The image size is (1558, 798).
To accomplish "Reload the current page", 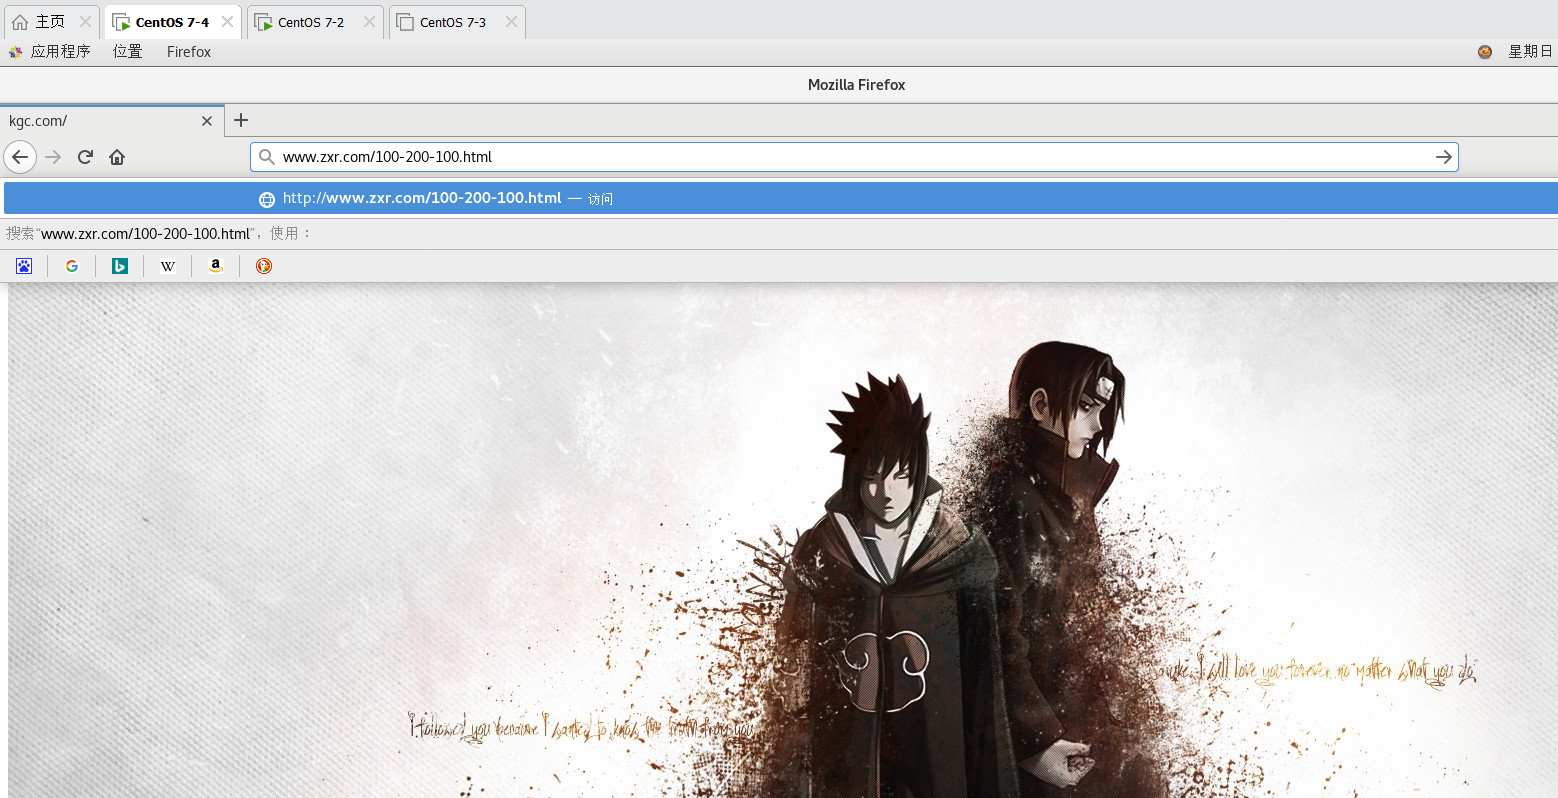I will point(85,156).
